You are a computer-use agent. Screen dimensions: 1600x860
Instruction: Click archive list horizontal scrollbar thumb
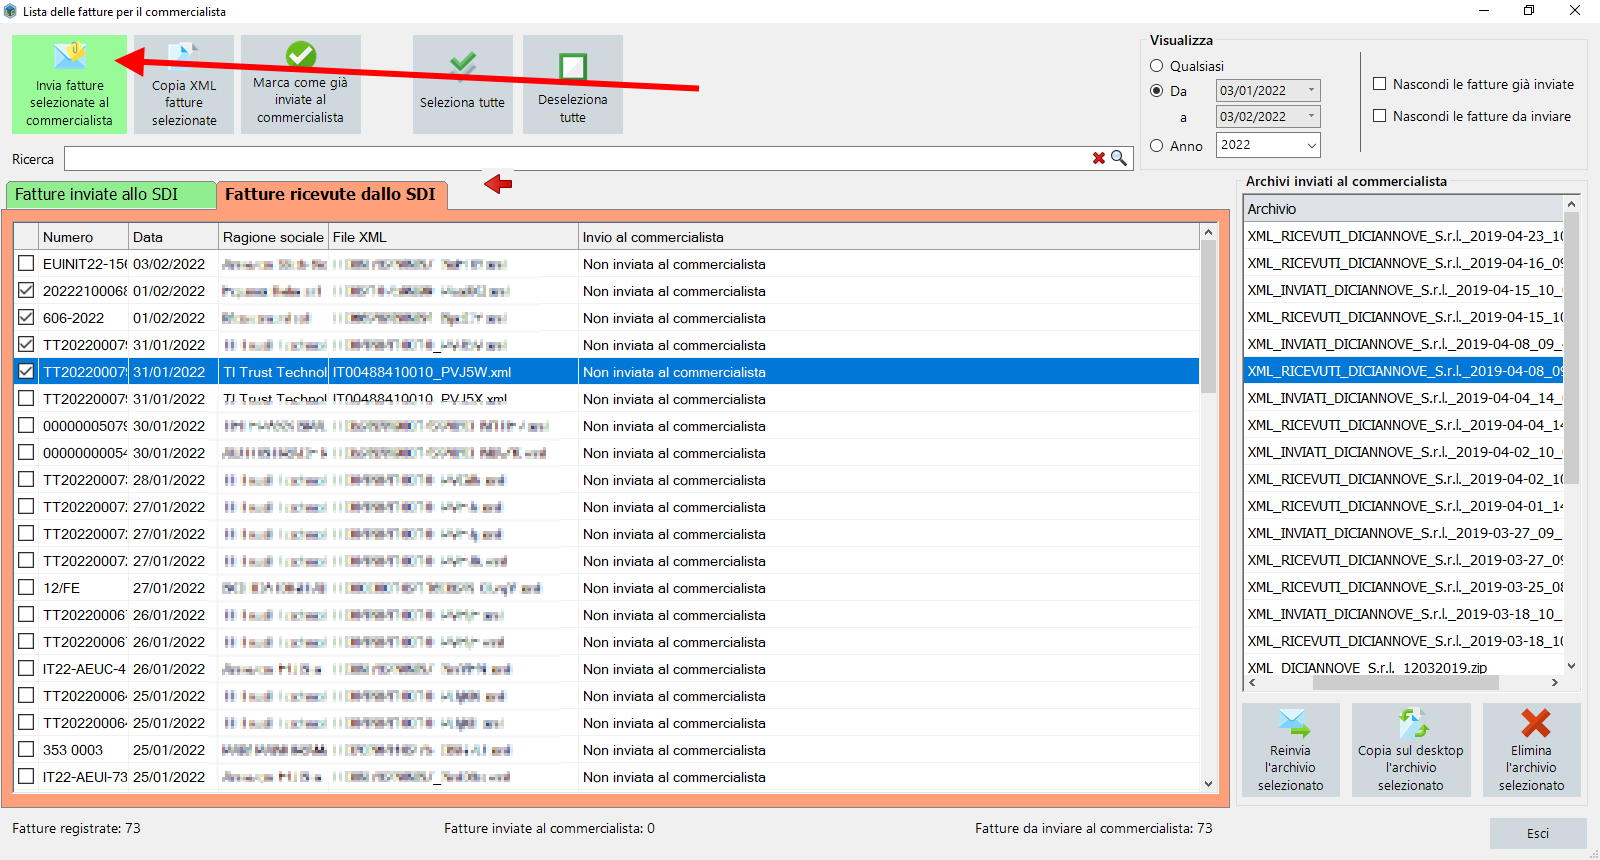click(x=1405, y=683)
